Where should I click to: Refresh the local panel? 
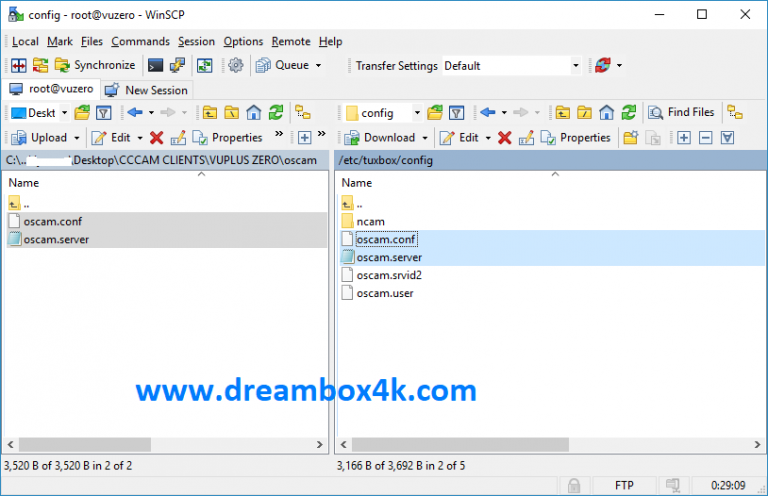276,113
